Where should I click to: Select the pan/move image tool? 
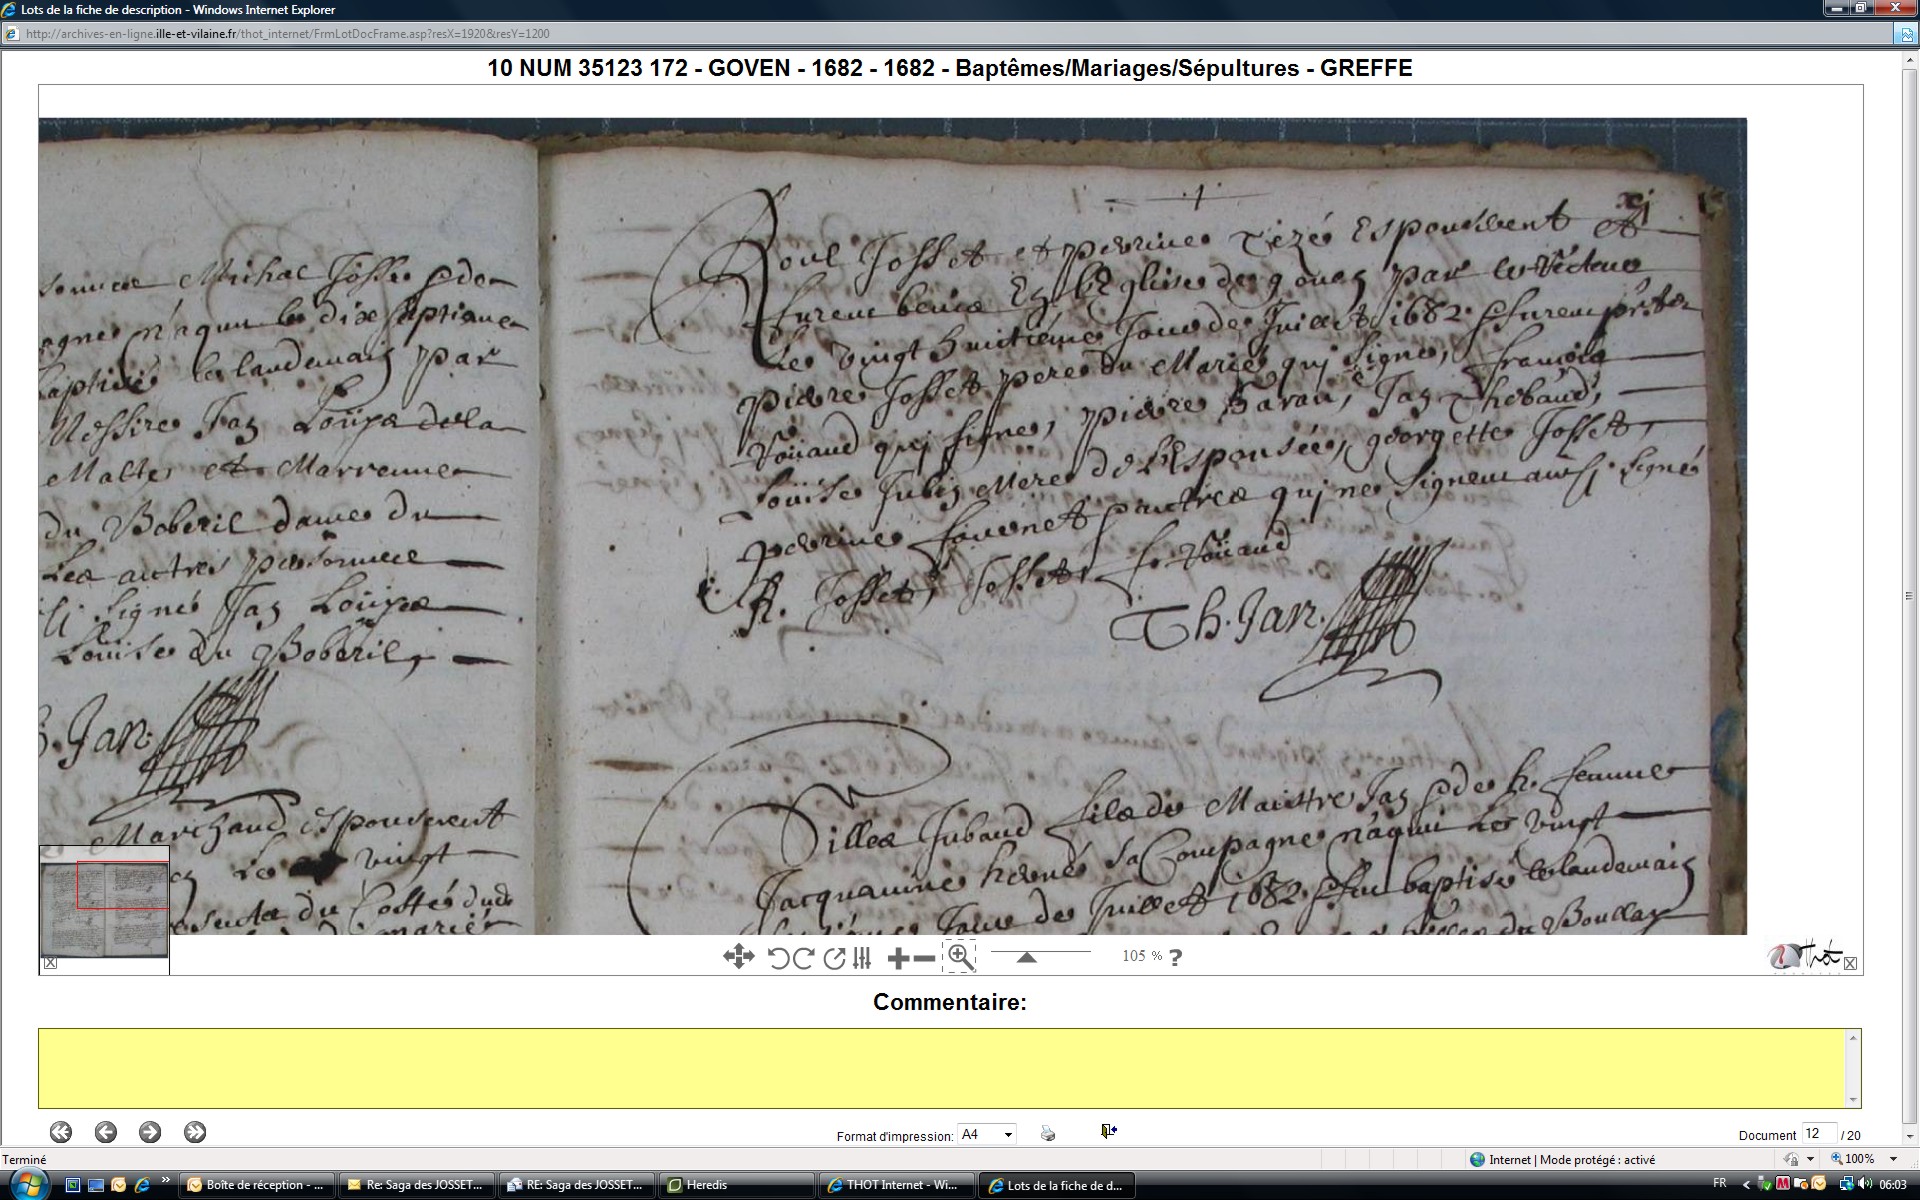738,957
